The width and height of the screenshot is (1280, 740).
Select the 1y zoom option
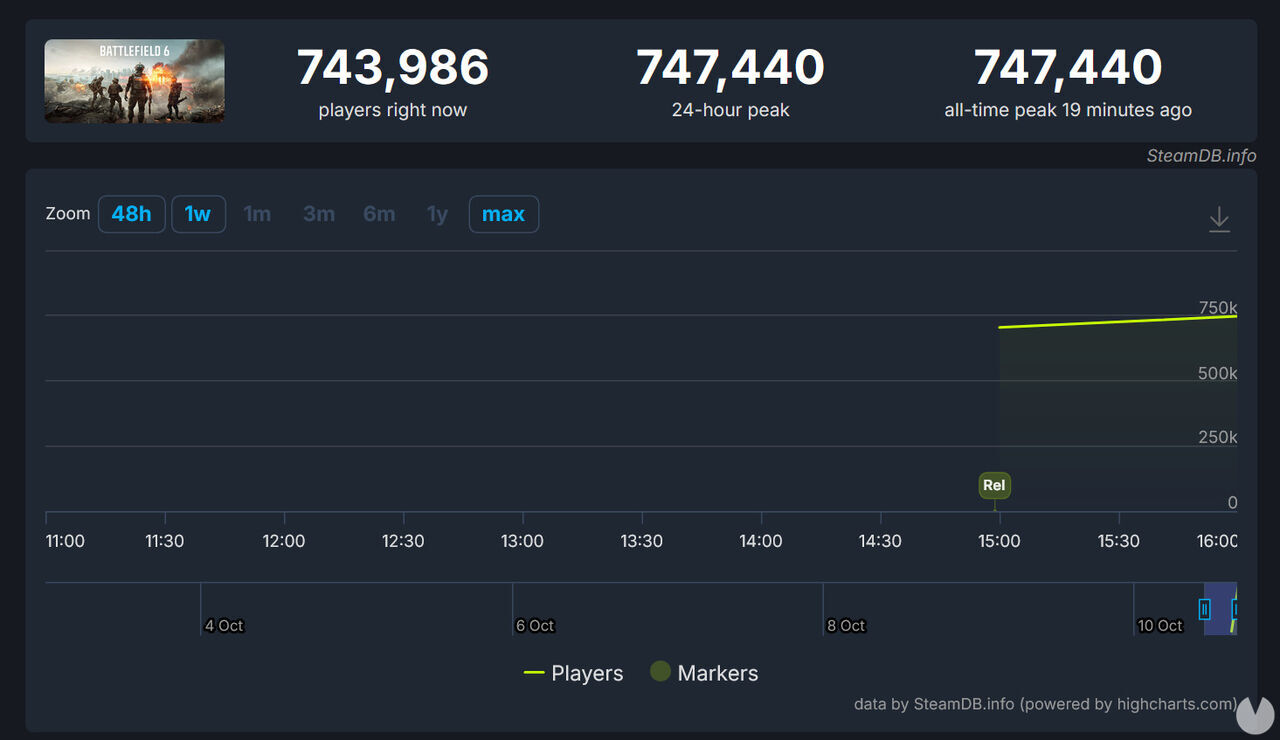click(438, 214)
